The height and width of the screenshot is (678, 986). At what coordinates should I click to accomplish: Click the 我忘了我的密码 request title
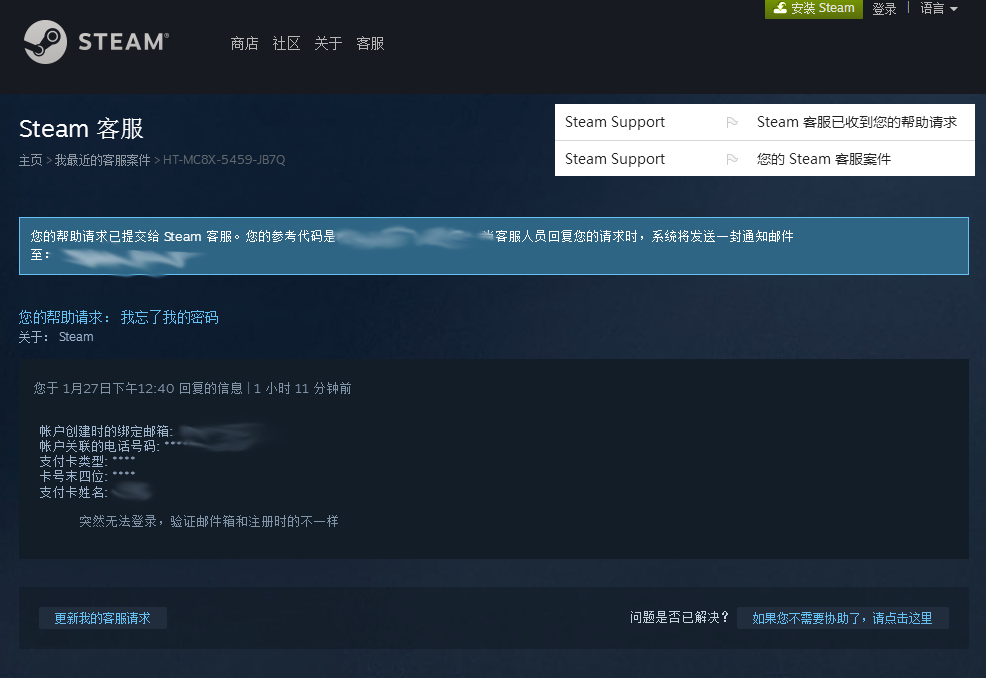click(x=170, y=317)
